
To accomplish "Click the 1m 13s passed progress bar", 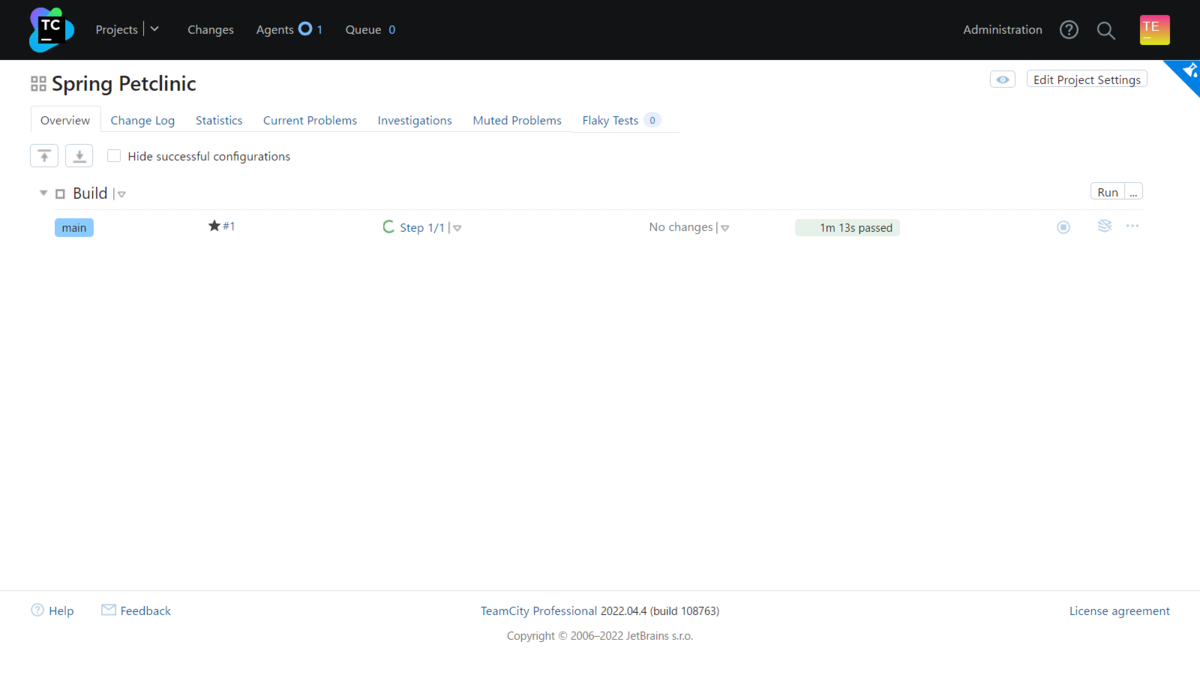I will tap(847, 227).
